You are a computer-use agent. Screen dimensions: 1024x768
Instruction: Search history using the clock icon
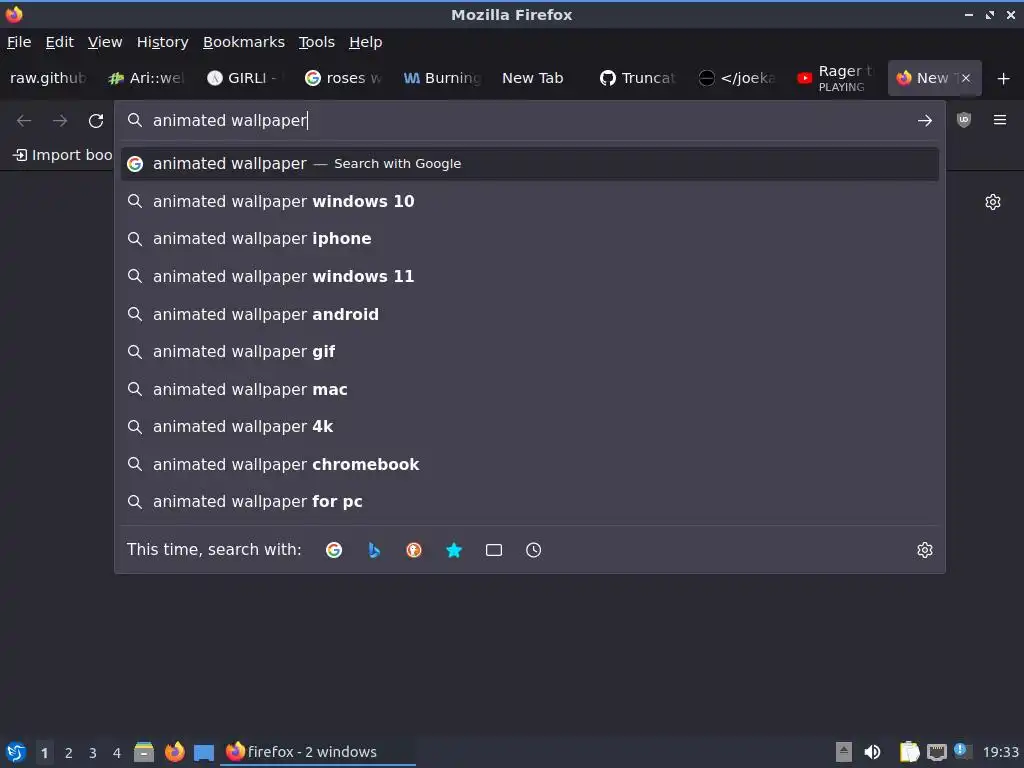(534, 550)
